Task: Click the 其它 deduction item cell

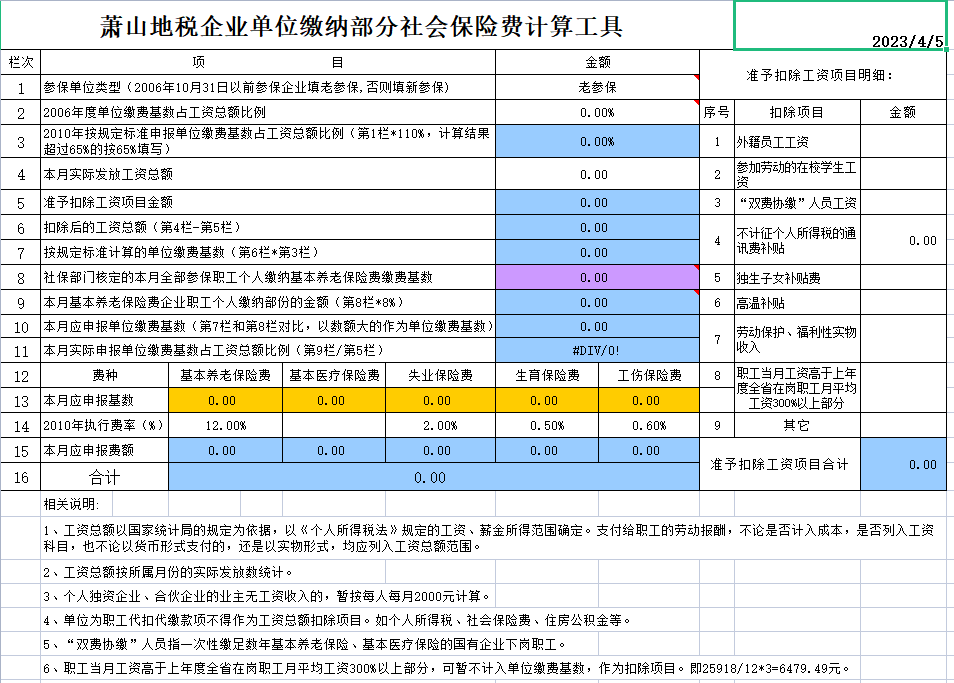Action: [x=797, y=426]
